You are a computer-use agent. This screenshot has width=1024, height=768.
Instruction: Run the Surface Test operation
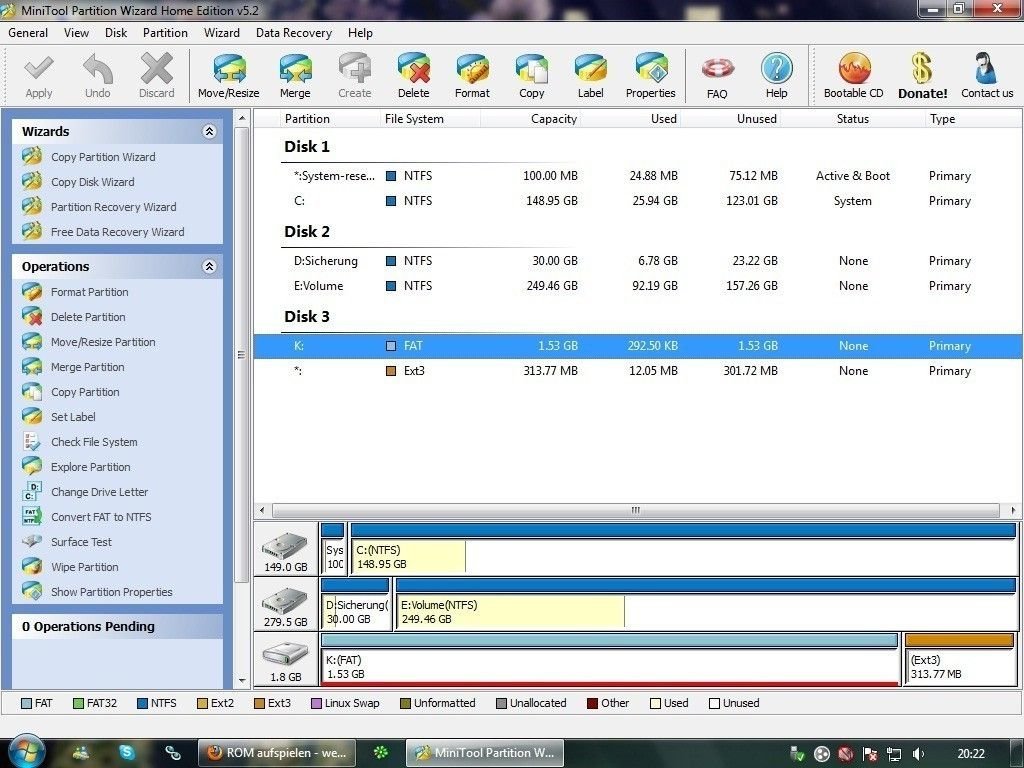pos(81,542)
